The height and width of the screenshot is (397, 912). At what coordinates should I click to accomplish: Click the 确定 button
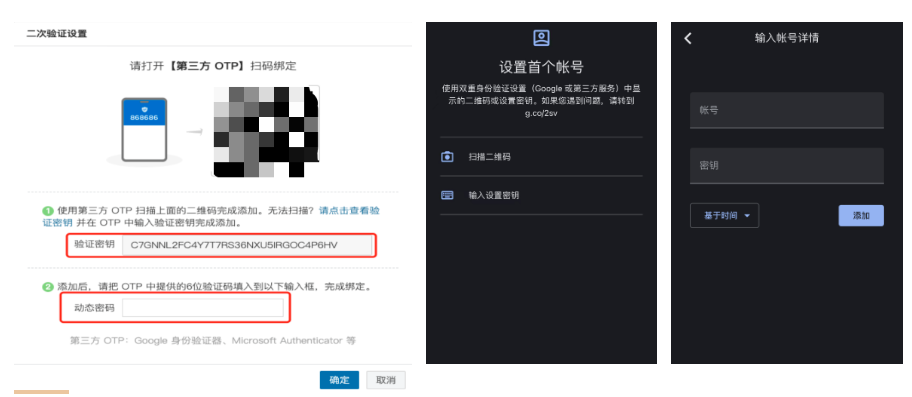(339, 380)
